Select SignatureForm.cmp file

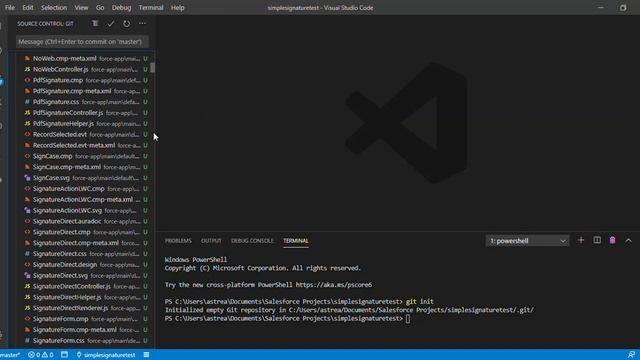82,319
